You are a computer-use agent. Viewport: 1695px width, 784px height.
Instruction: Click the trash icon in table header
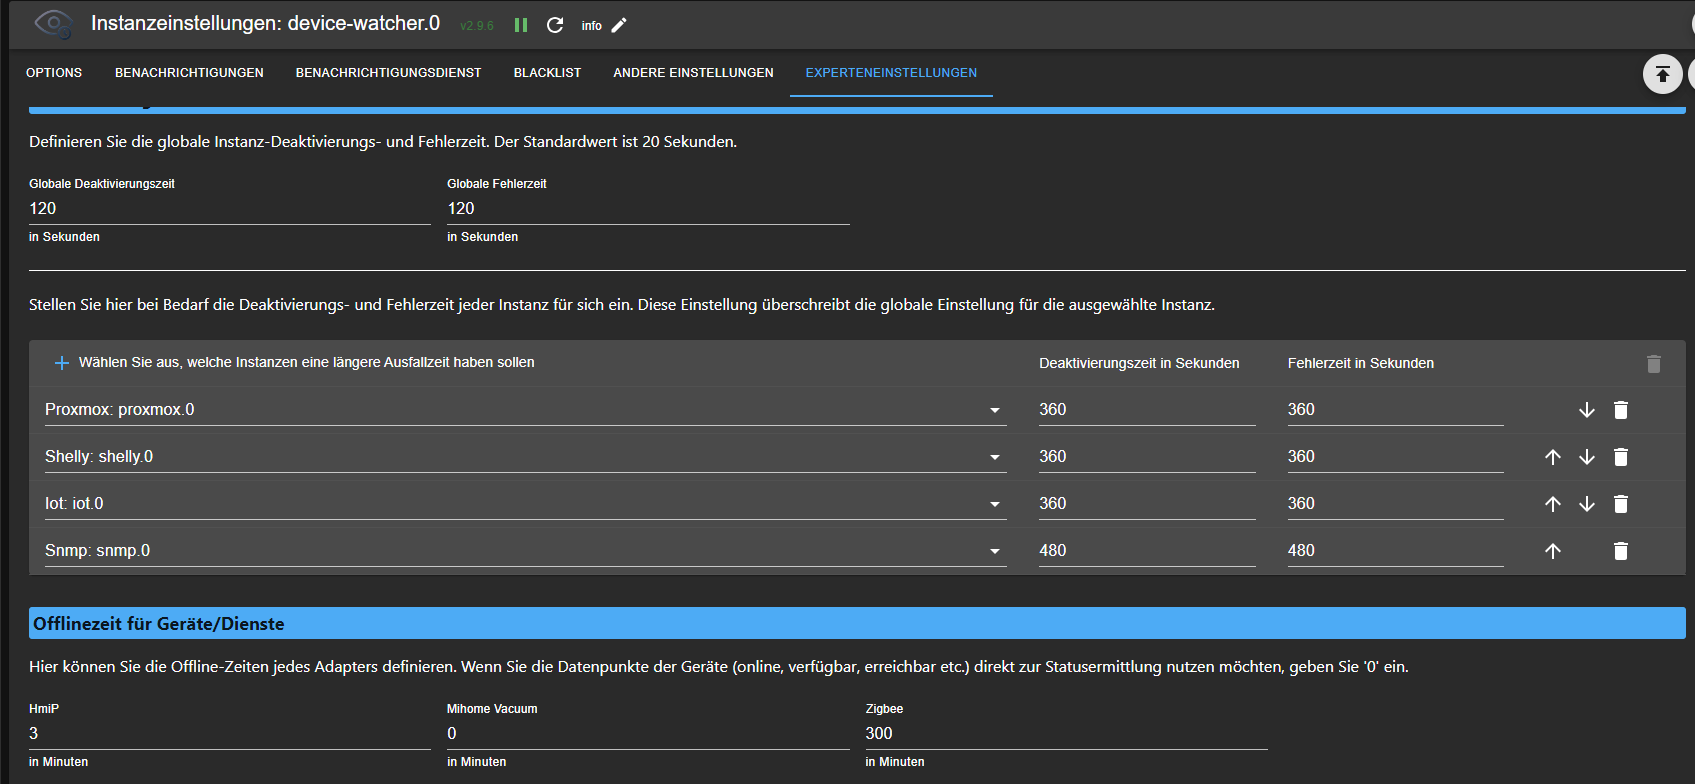(x=1654, y=364)
